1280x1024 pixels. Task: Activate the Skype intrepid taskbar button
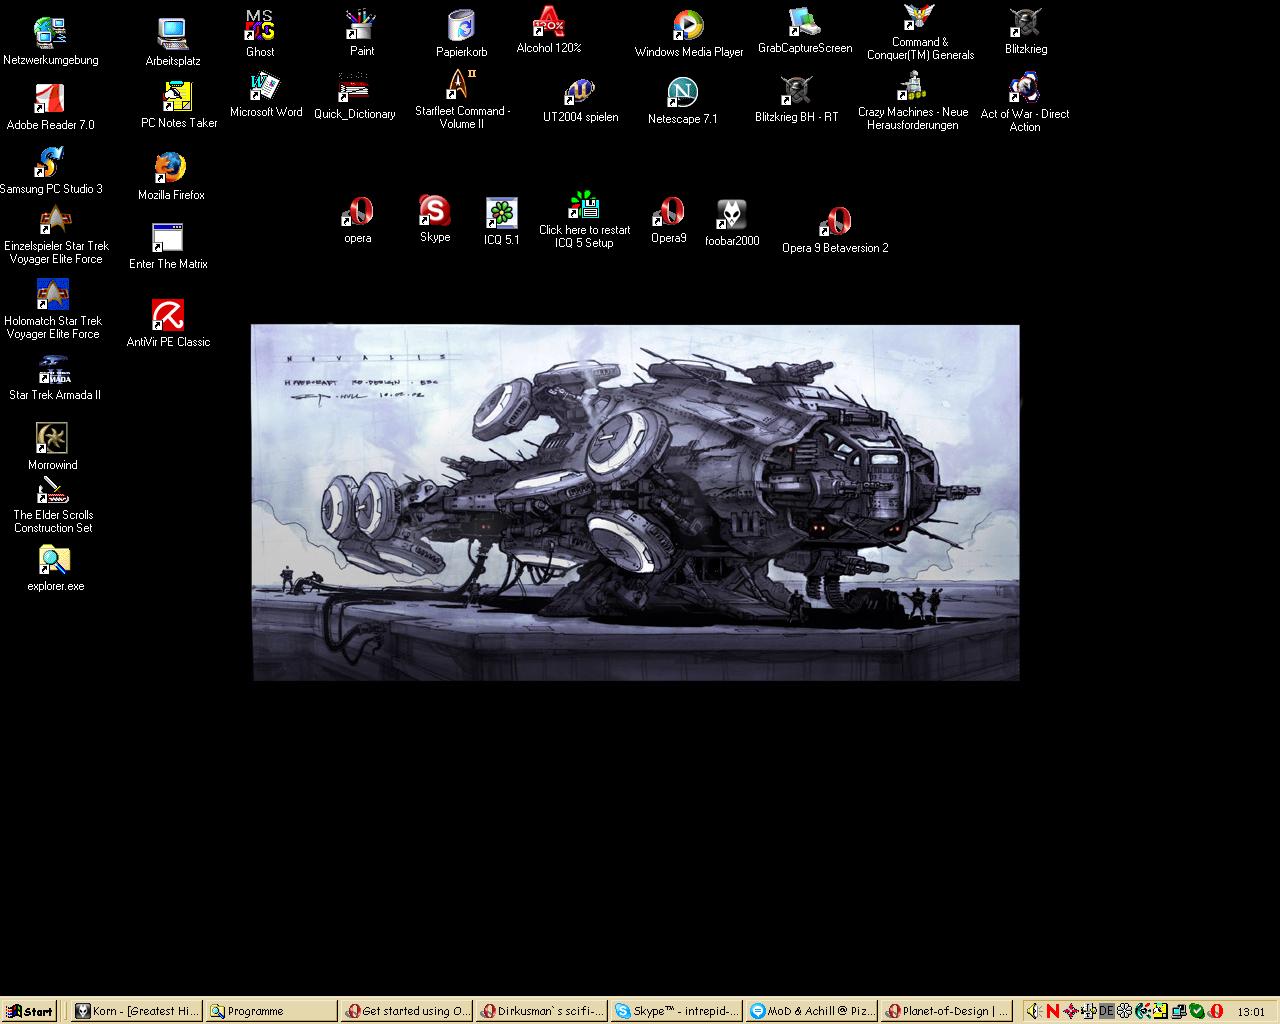[676, 1011]
